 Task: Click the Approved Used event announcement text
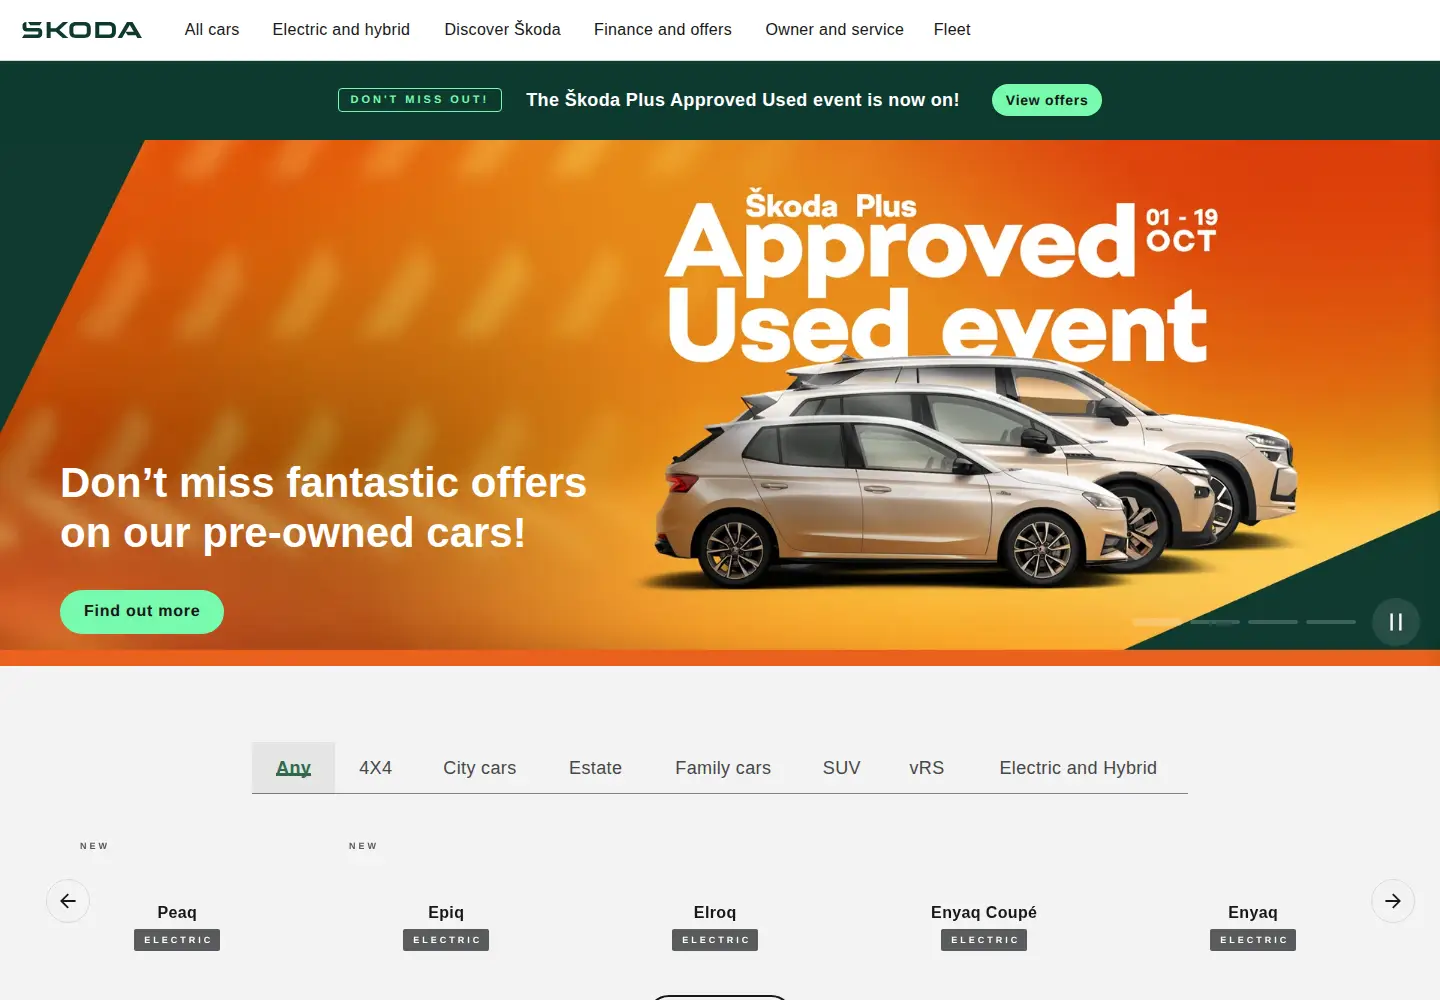(742, 100)
